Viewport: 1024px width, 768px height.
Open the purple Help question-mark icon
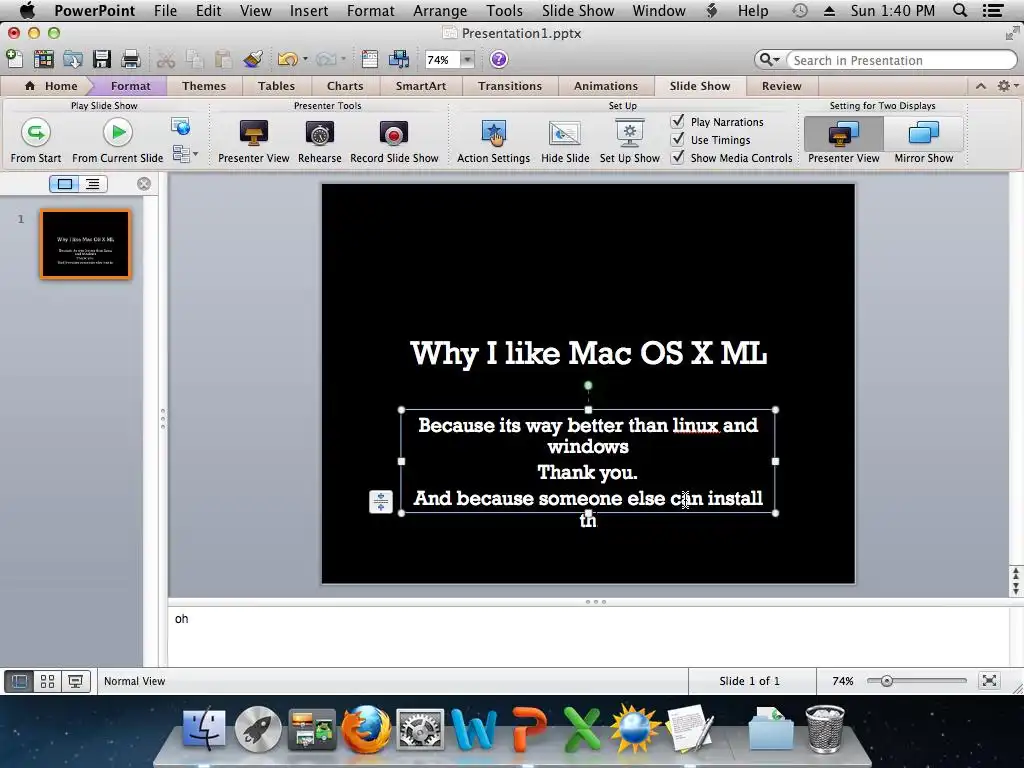click(x=498, y=59)
